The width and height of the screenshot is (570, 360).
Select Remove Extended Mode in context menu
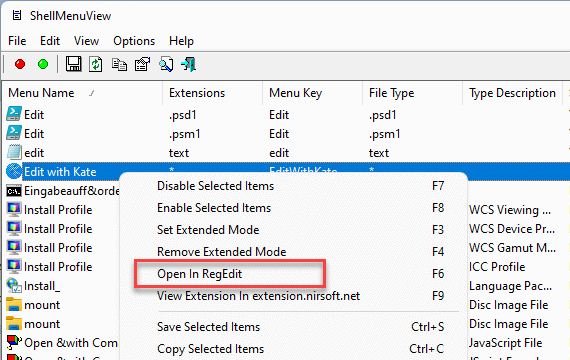point(294,252)
